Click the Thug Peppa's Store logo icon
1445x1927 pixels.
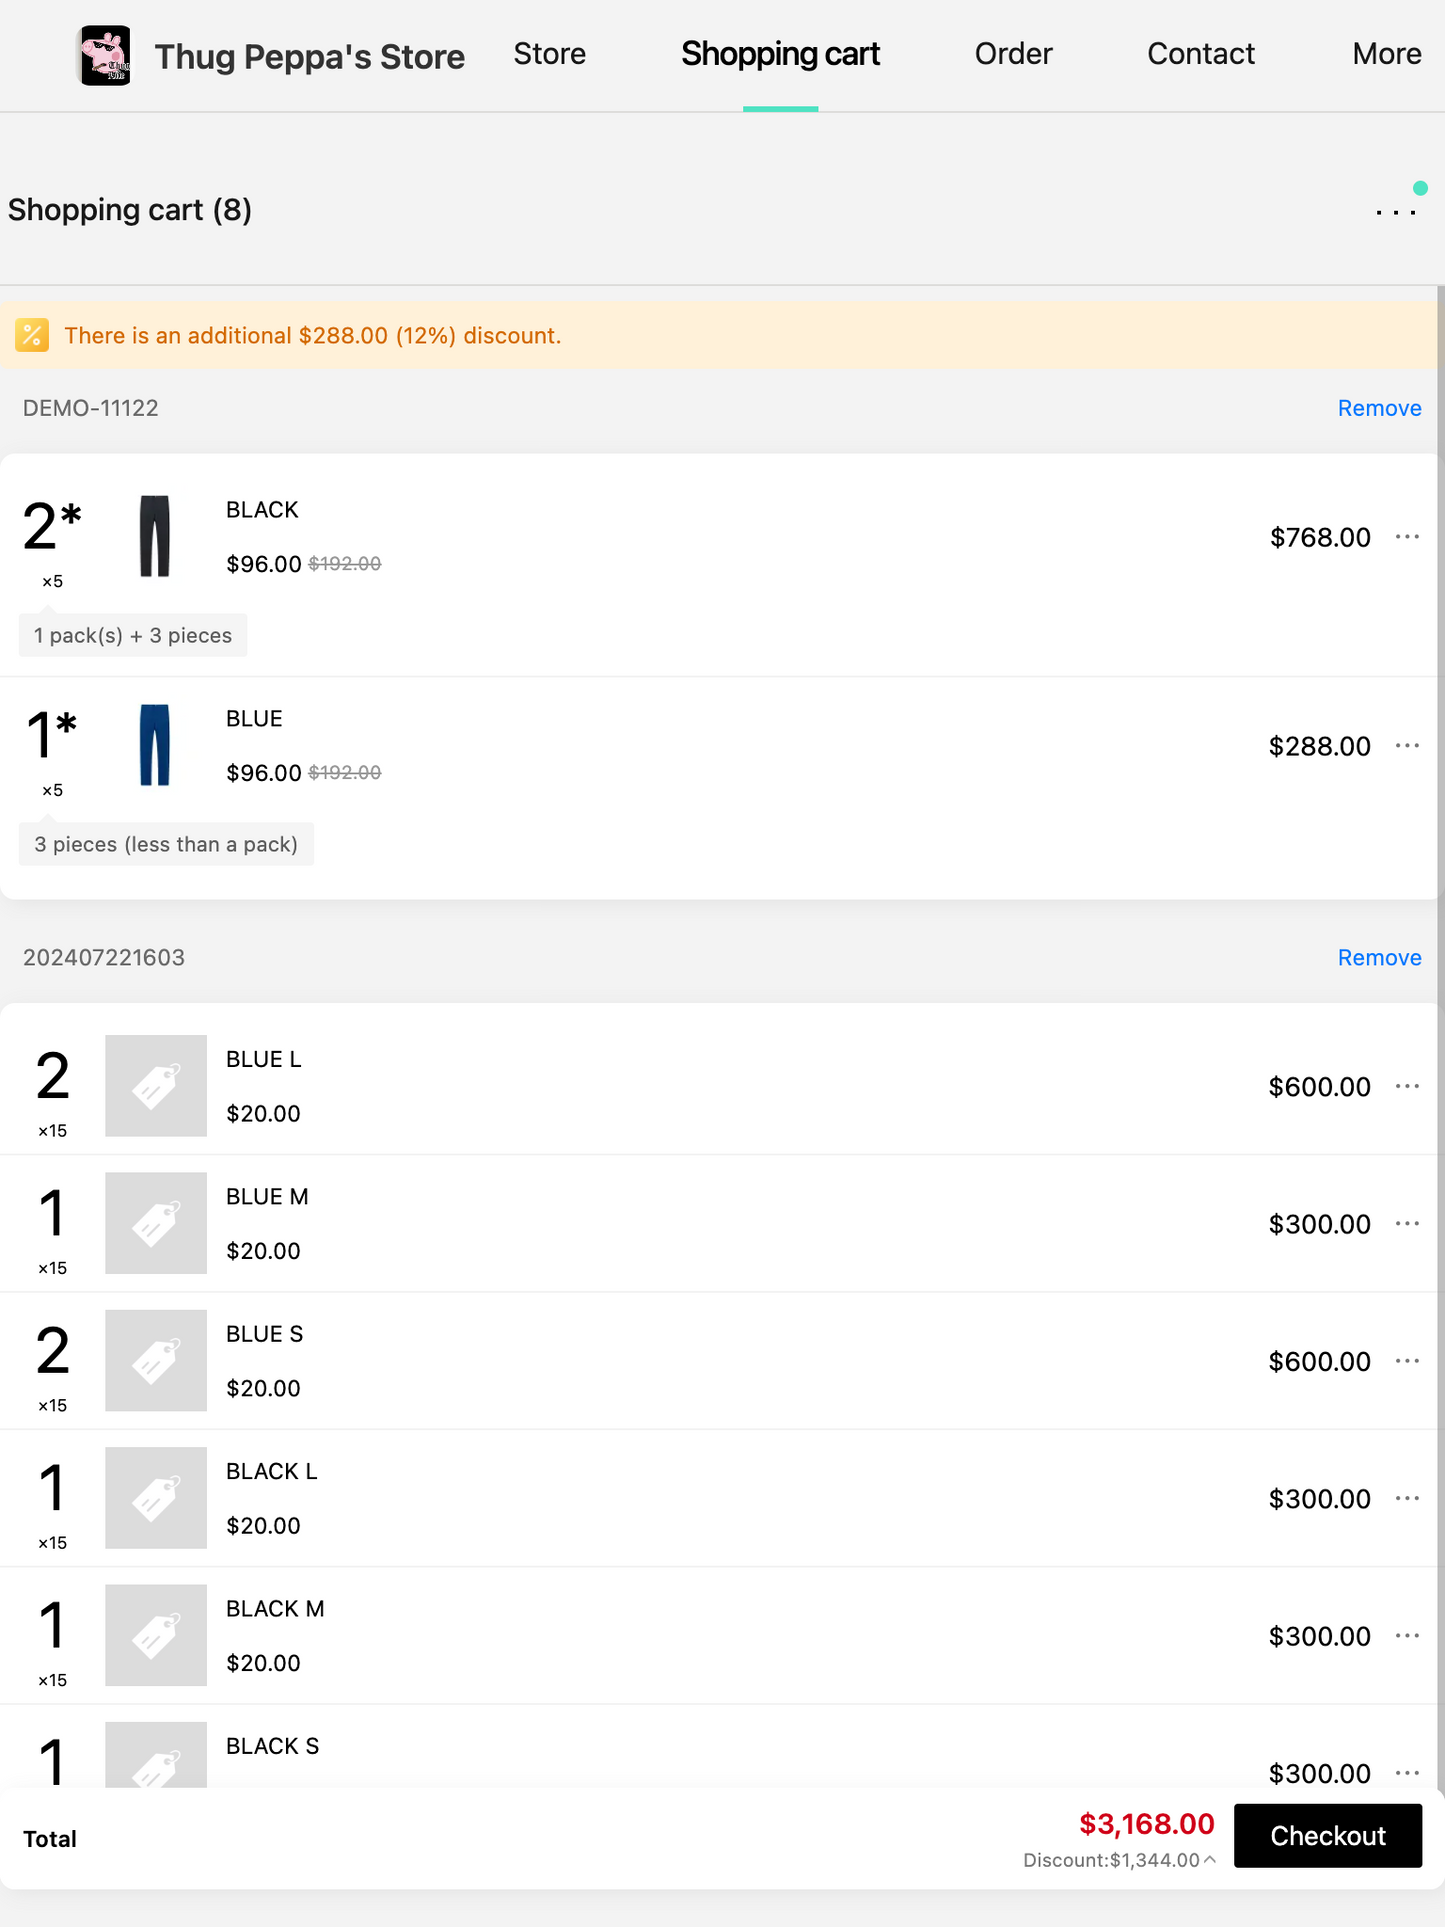[105, 56]
